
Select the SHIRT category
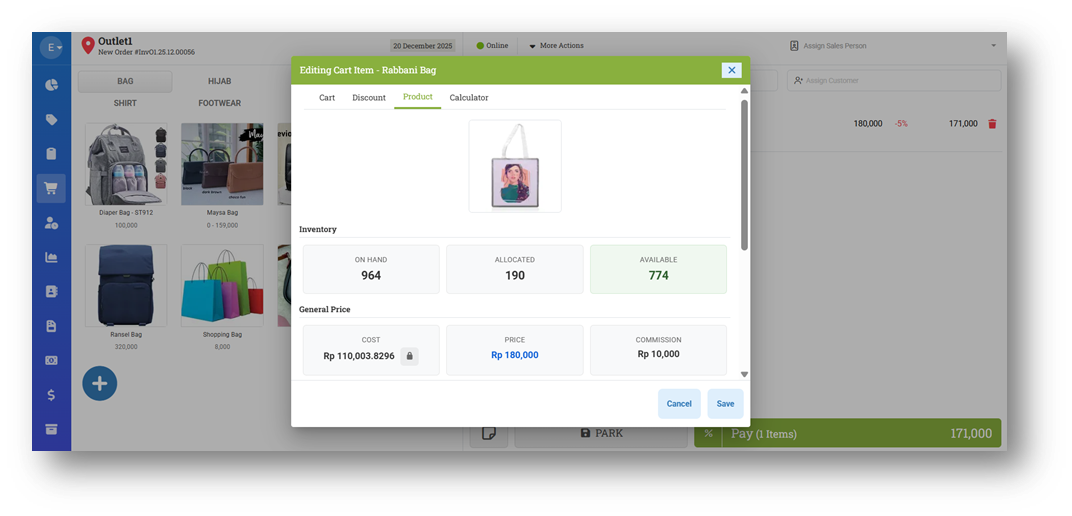(125, 103)
